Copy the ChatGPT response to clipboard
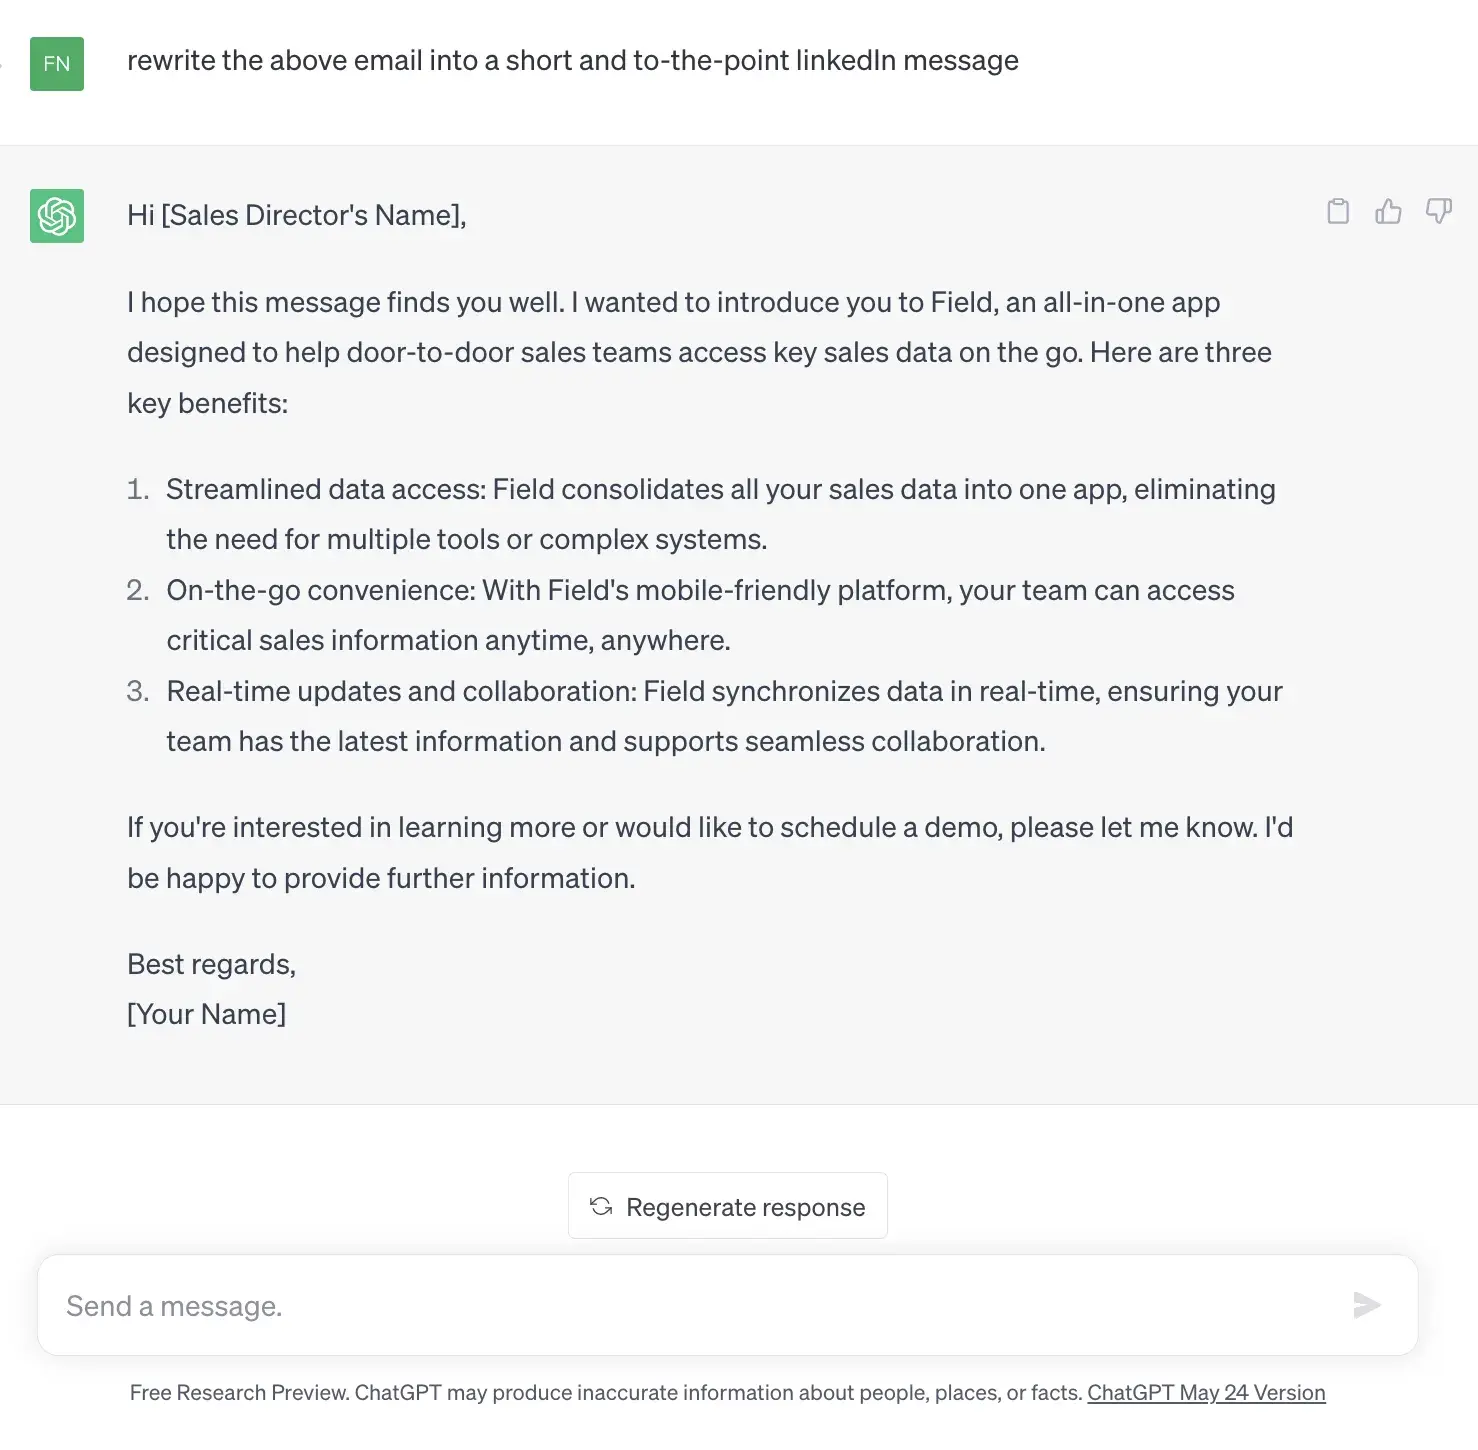Screen dimensions: 1478x1450 (x=1337, y=211)
